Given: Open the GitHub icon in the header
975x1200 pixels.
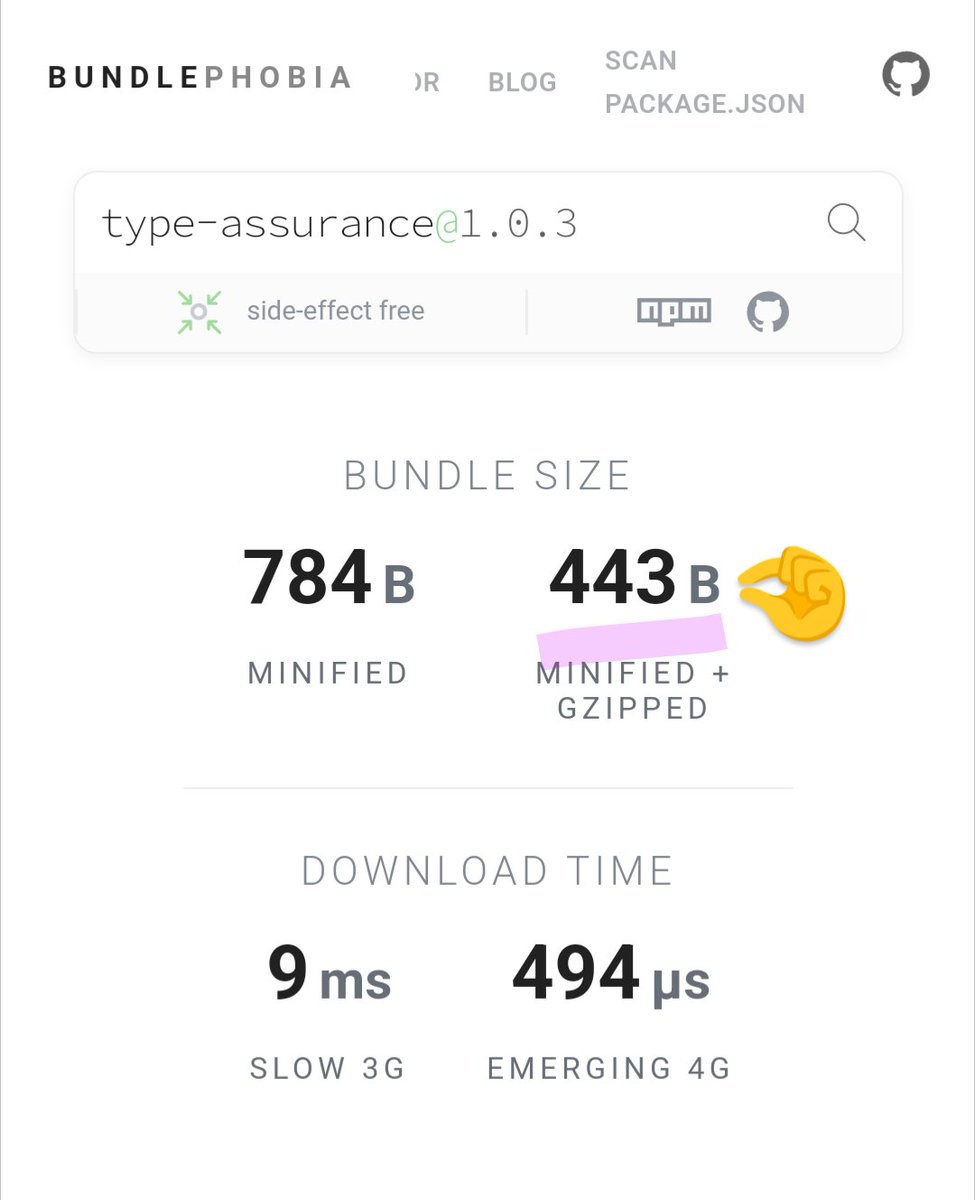Looking at the screenshot, I should click(x=905, y=75).
